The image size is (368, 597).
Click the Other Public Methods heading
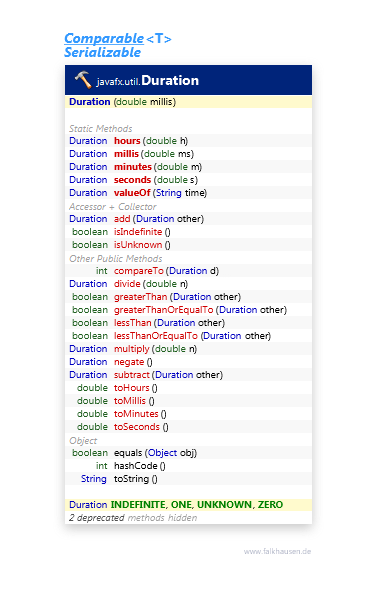(x=116, y=259)
